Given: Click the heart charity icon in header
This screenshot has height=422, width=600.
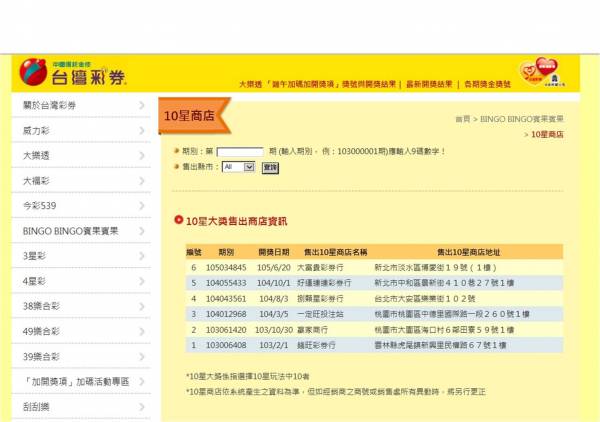Looking at the screenshot, I should [x=542, y=71].
